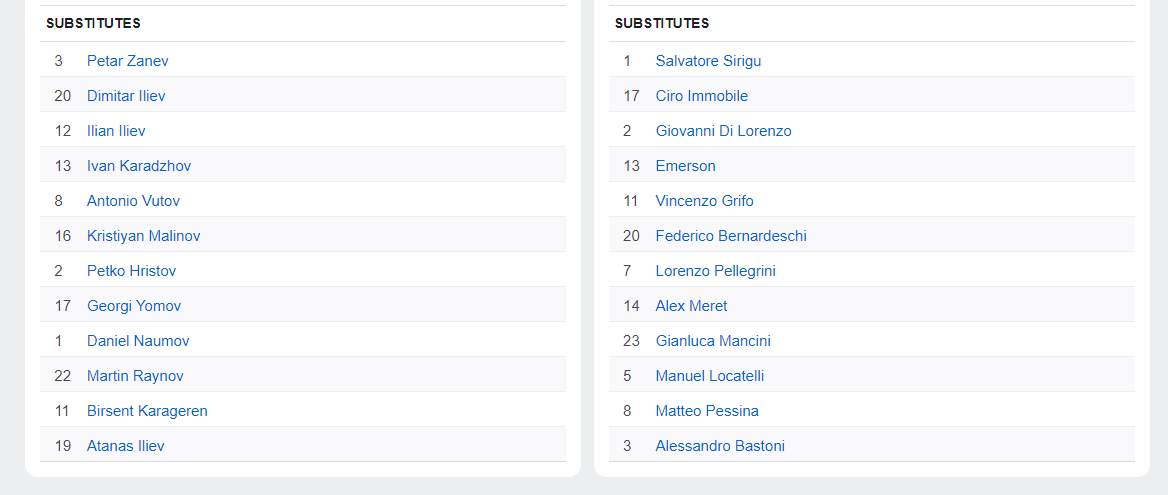Click the Dimitar Iliev link

coord(126,96)
